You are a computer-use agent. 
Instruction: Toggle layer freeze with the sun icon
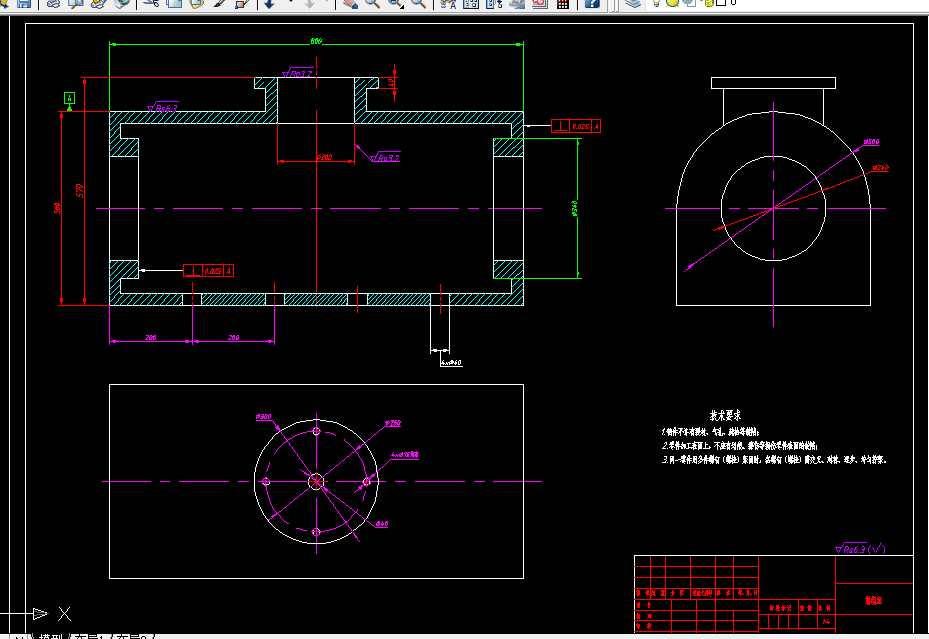pos(672,3)
